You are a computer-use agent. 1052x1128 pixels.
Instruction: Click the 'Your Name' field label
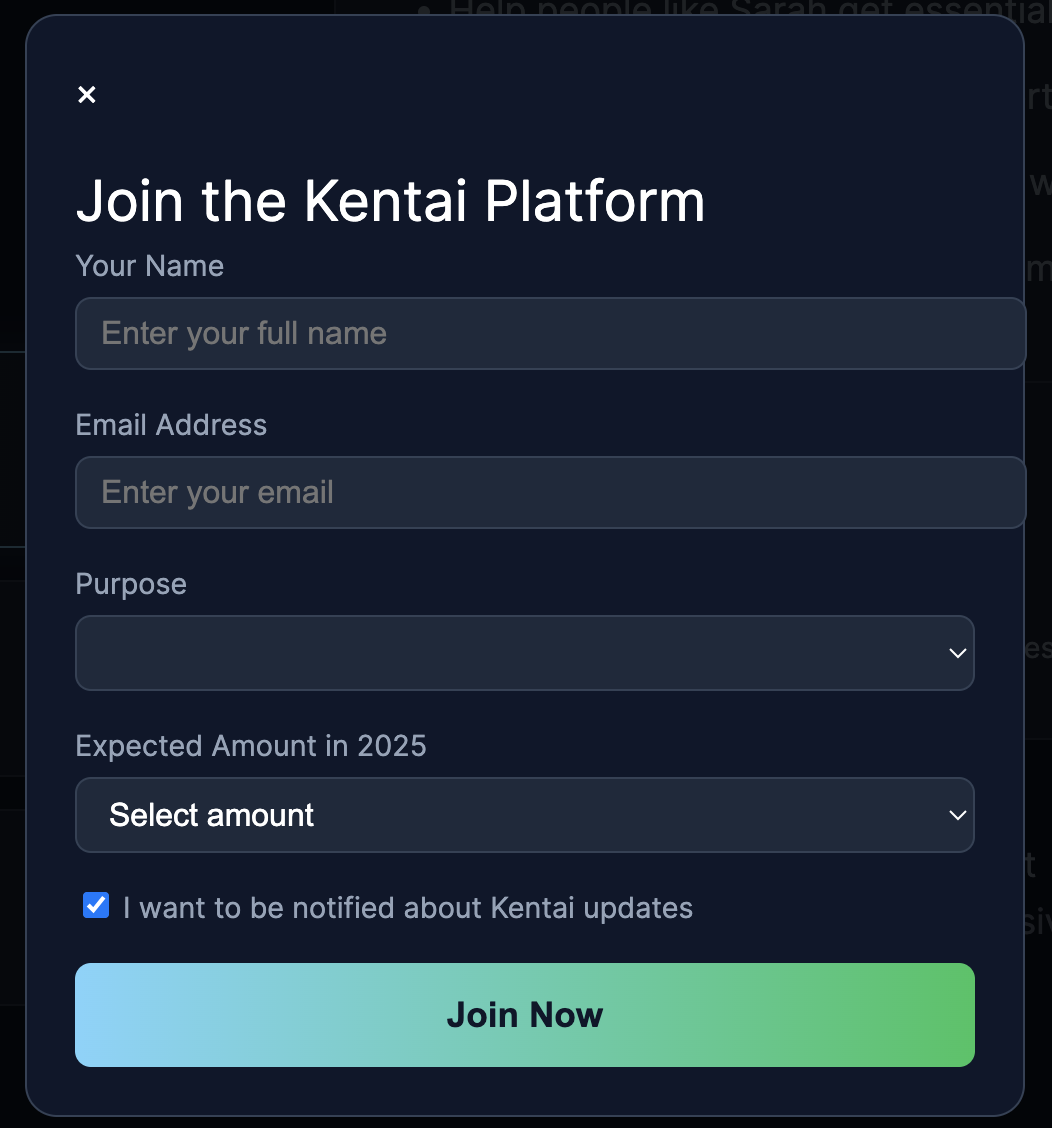point(150,266)
